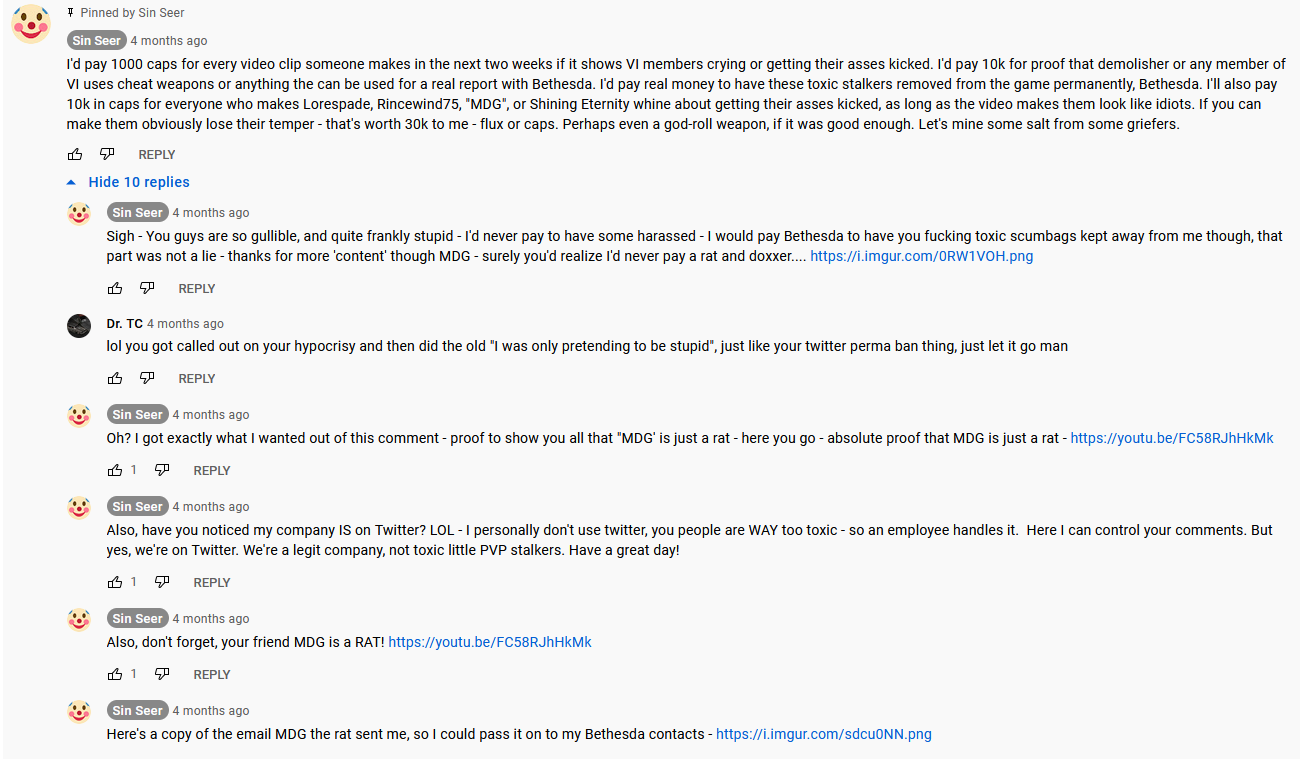Image resolution: width=1311 pixels, height=759 pixels.
Task: Reply to the pinned comment
Action: click(157, 155)
